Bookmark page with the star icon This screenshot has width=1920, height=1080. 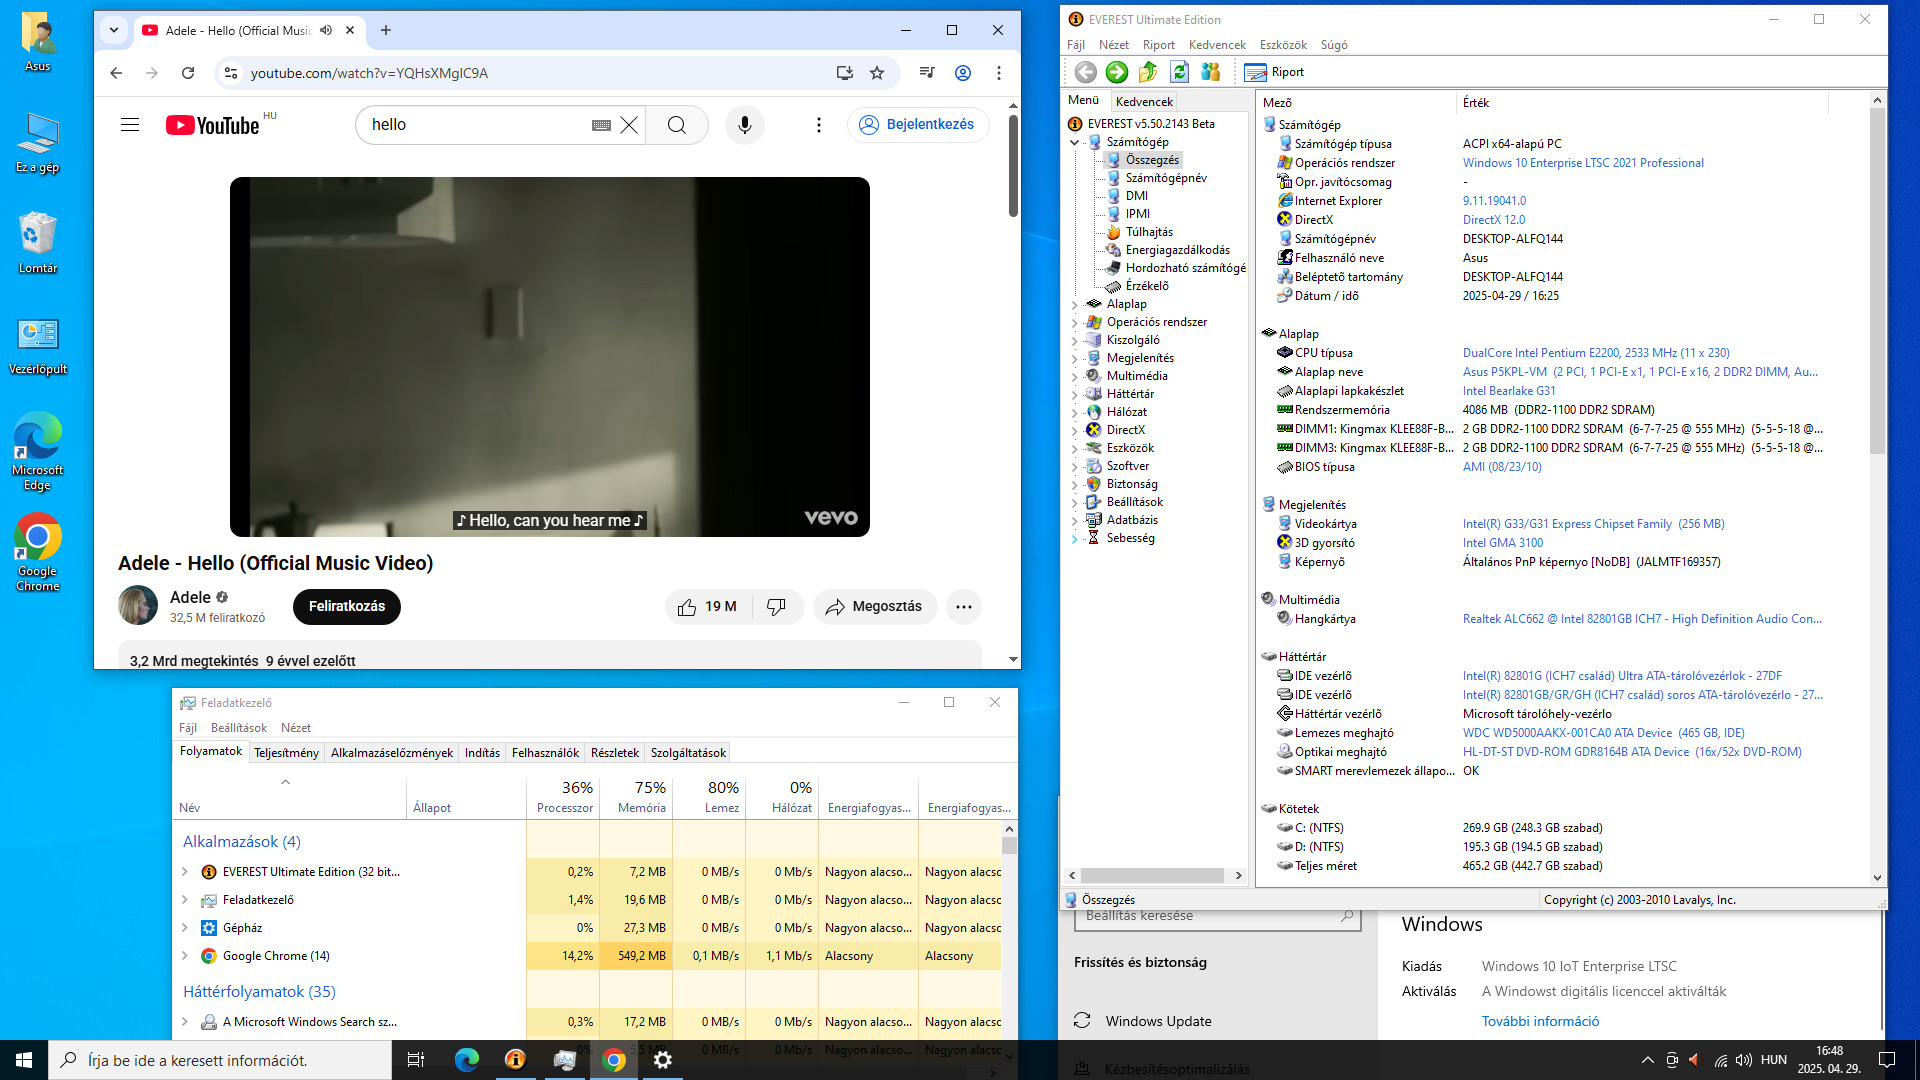pyautogui.click(x=877, y=73)
